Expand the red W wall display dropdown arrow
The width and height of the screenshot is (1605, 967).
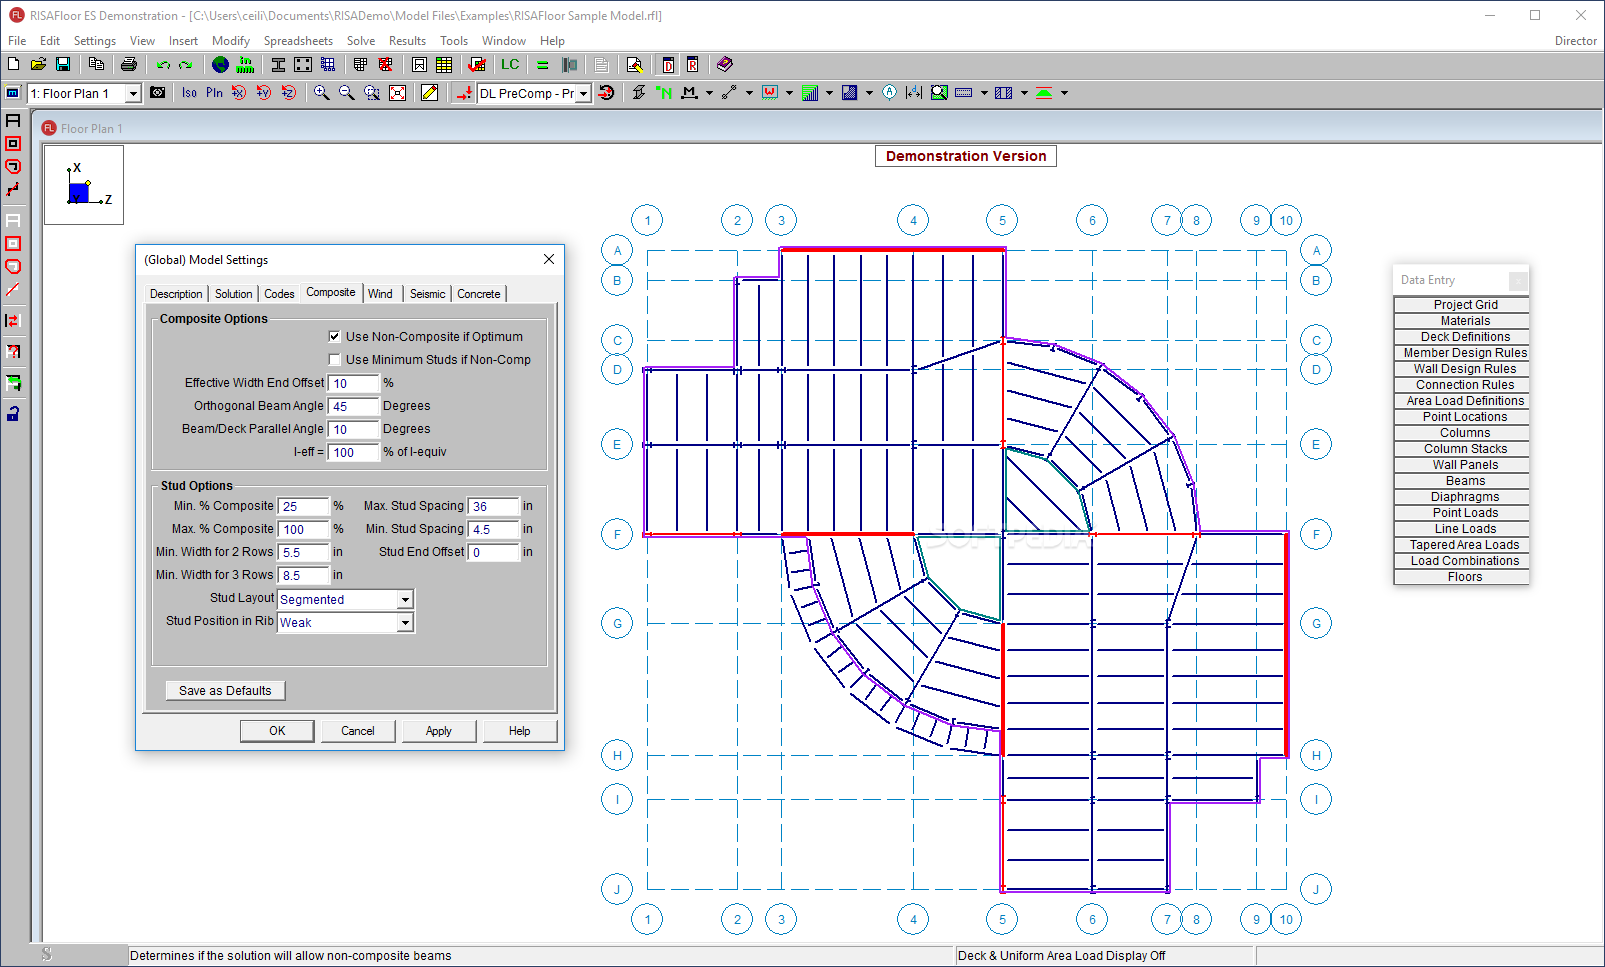click(x=789, y=93)
